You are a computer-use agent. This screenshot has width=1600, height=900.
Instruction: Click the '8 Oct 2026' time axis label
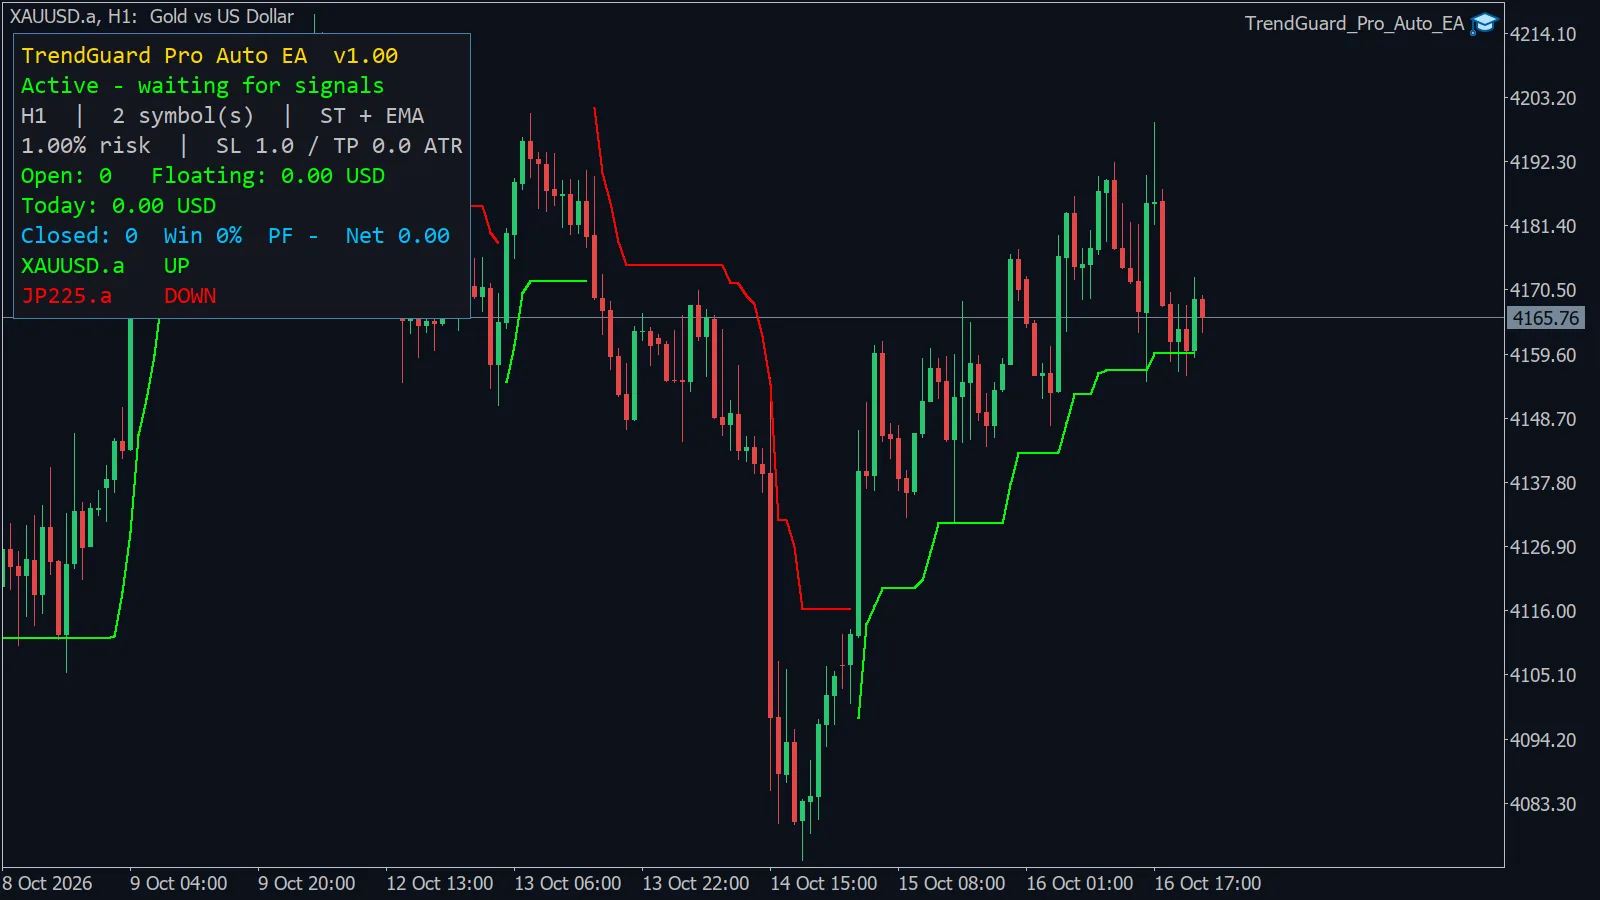pos(47,884)
